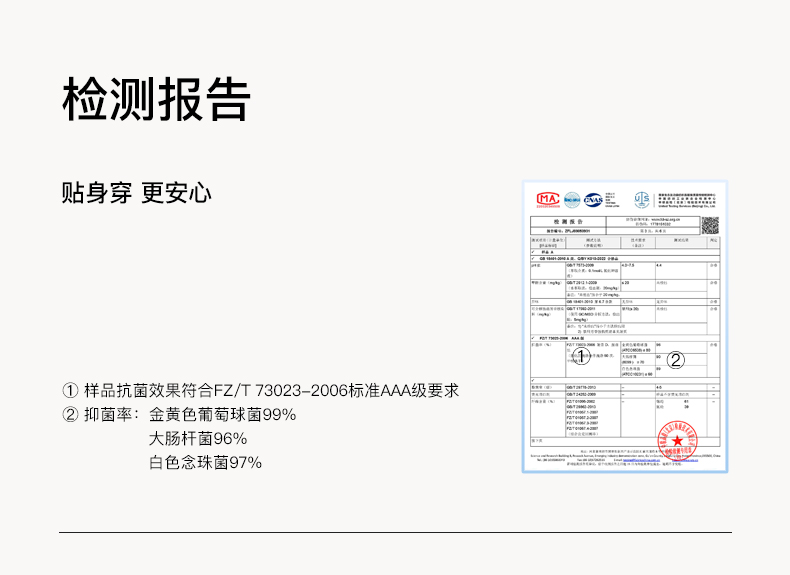Click the 白色念珠菌97% line
This screenshot has height=575, width=790.
(x=205, y=462)
